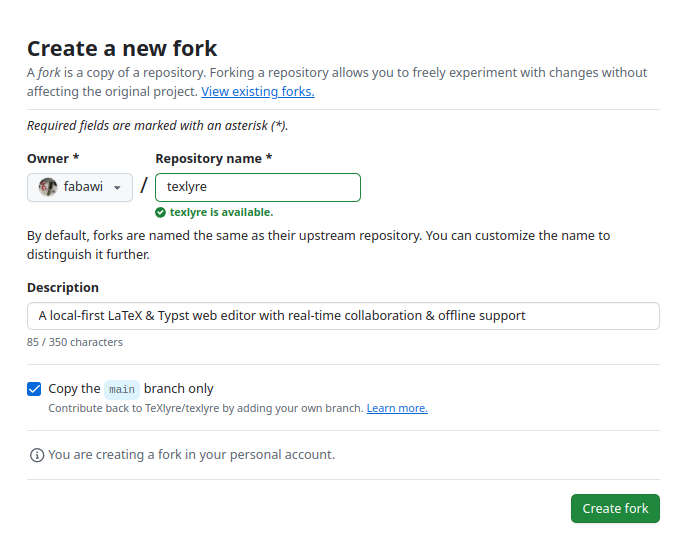Screen dimensions: 677x545
Task: Click the "Copy the main branch only" label
Action: click(x=130, y=389)
